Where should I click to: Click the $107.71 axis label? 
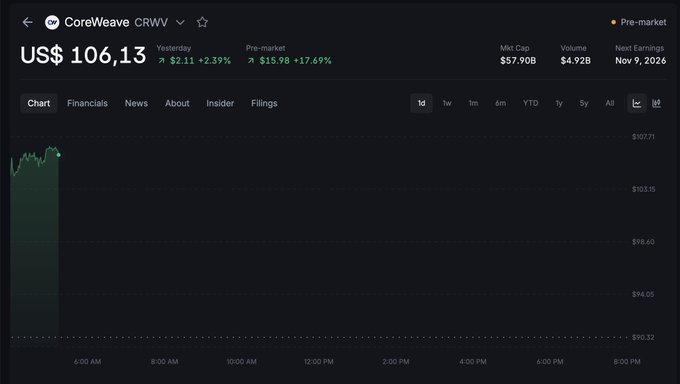pyautogui.click(x=643, y=137)
